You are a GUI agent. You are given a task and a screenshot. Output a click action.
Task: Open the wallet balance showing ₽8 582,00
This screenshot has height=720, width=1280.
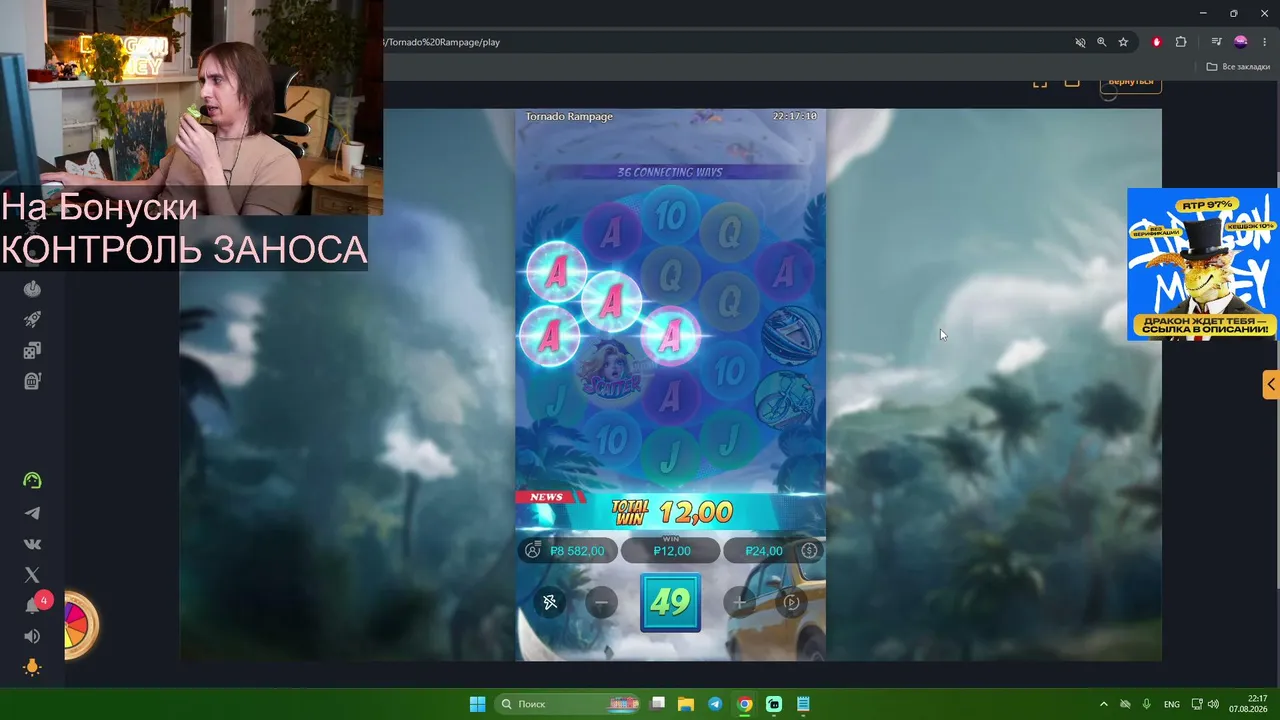pos(568,551)
